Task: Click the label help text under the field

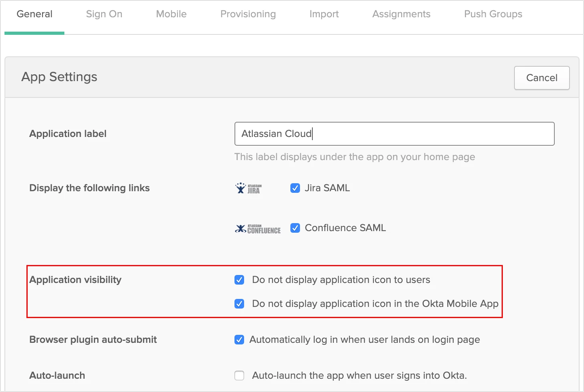Action: 355,157
